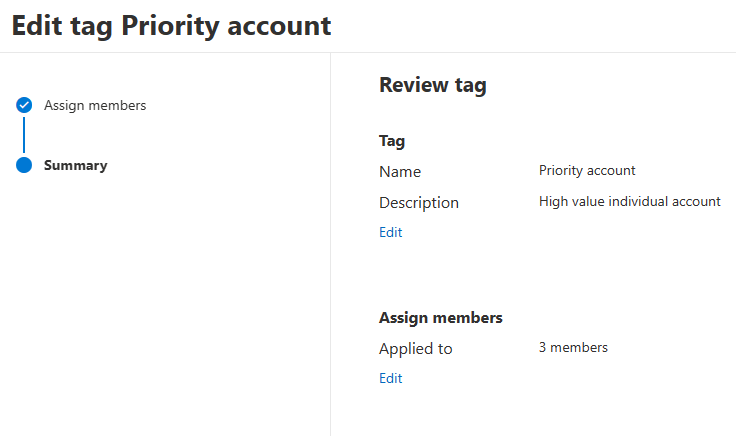Open Edit link under Tag section
736x436 pixels.
390,232
